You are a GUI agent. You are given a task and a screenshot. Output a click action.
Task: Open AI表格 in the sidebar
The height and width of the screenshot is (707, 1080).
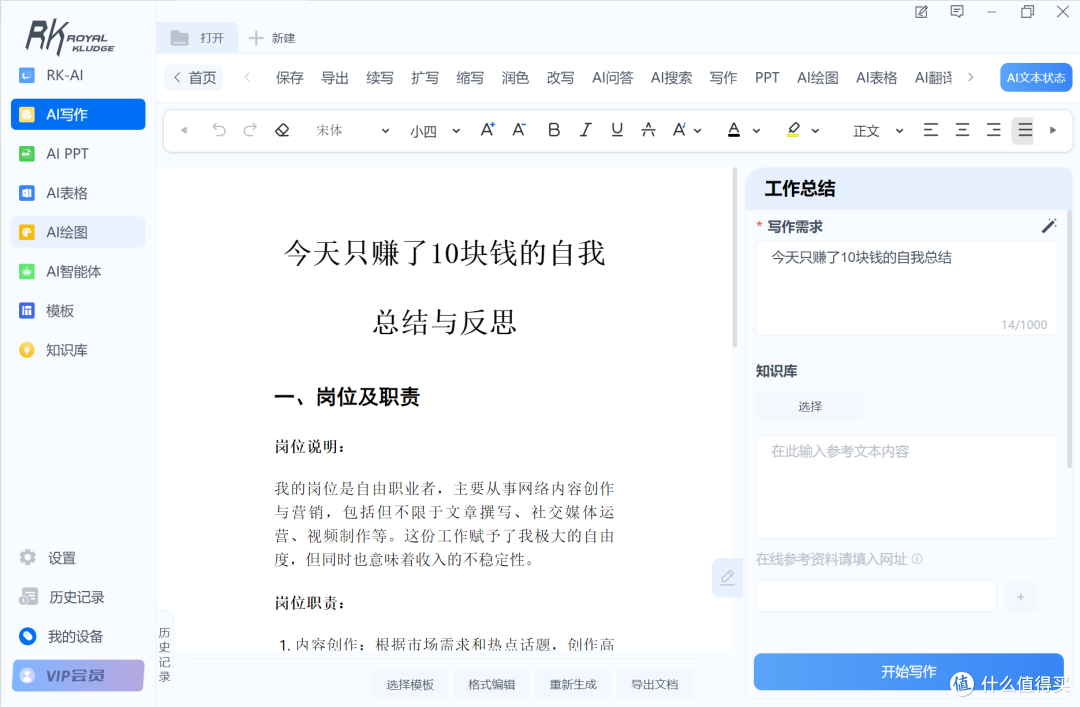click(x=78, y=193)
